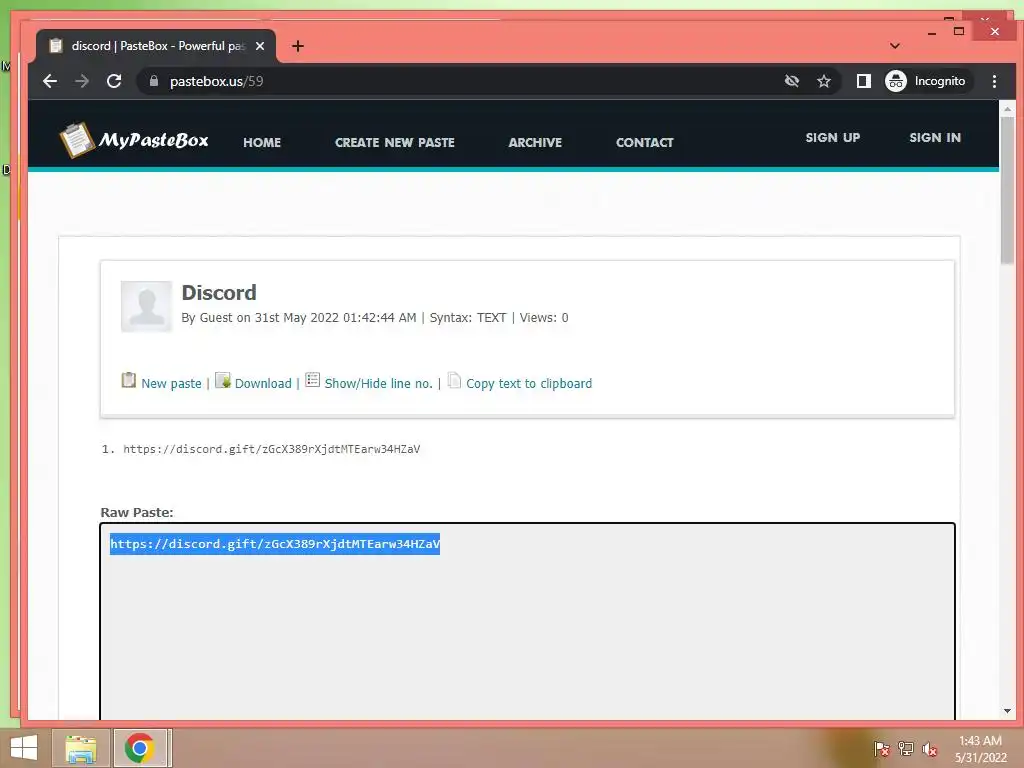Open CREATE NEW PASTE page
Viewport: 1024px width, 768px height.
click(x=394, y=142)
